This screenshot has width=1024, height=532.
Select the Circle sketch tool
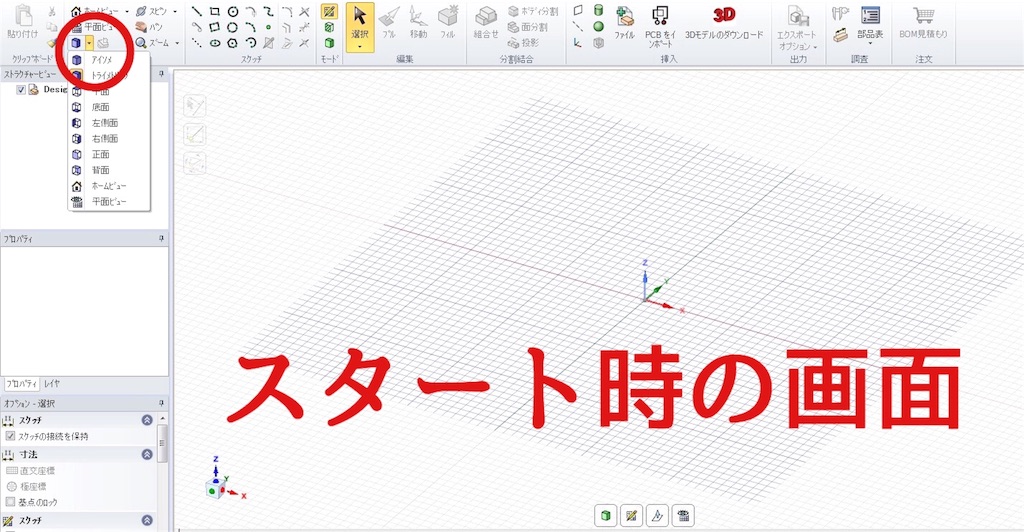pyautogui.click(x=232, y=11)
